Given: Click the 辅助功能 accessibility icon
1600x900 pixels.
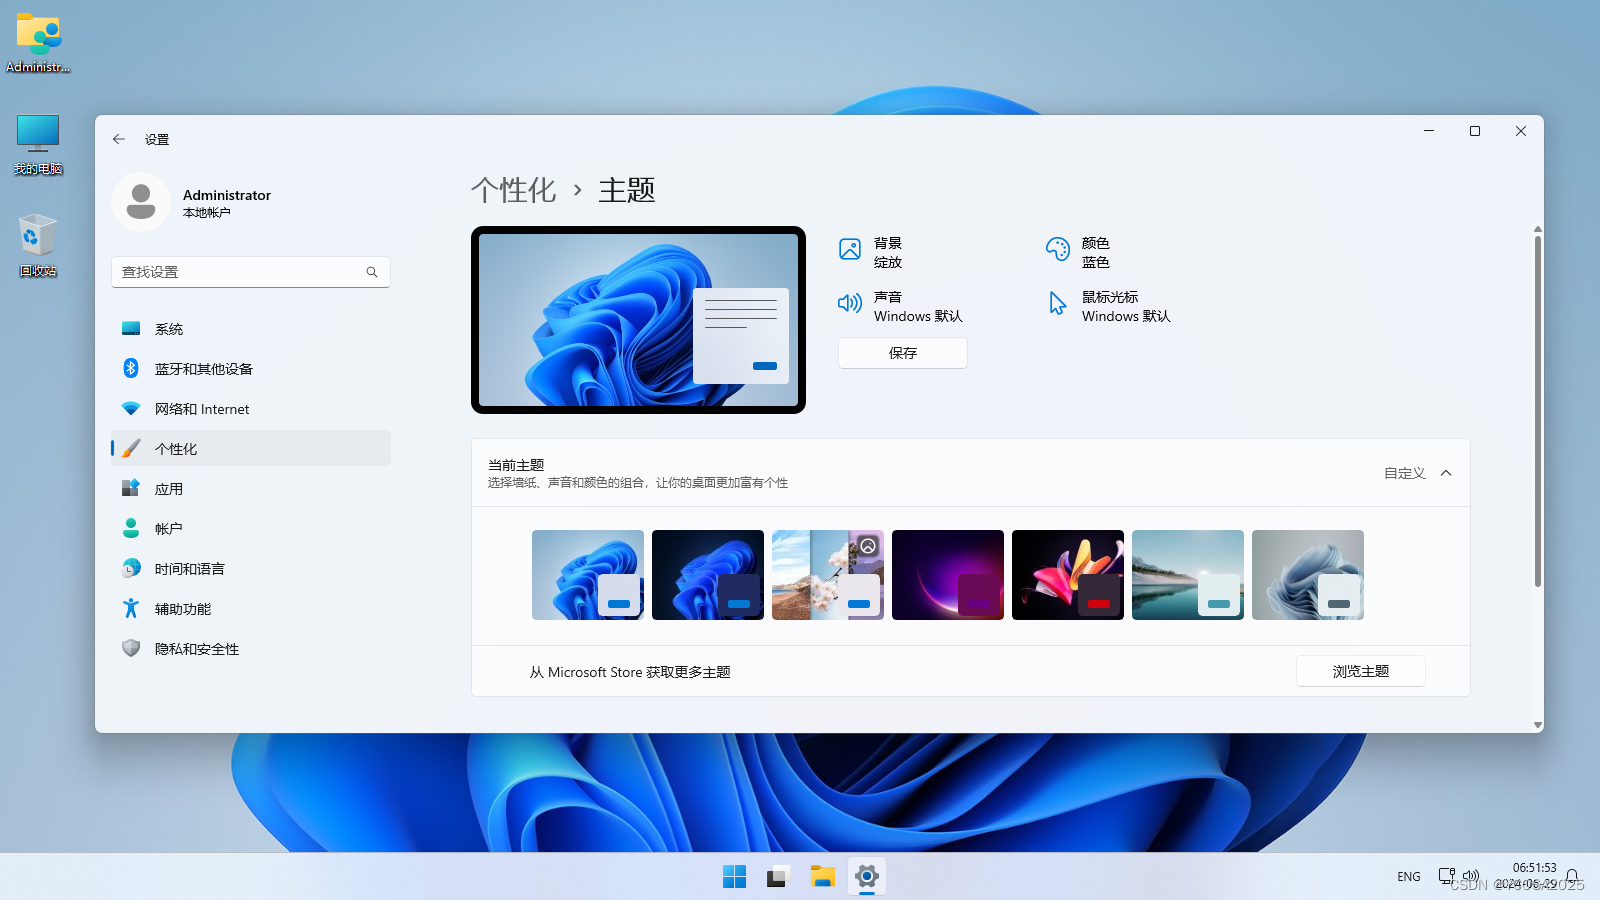Looking at the screenshot, I should click(x=131, y=608).
